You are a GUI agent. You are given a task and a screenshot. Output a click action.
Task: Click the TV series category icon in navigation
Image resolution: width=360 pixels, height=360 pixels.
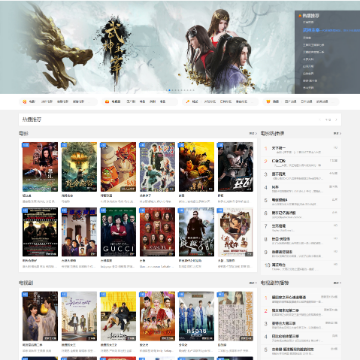click(107, 102)
